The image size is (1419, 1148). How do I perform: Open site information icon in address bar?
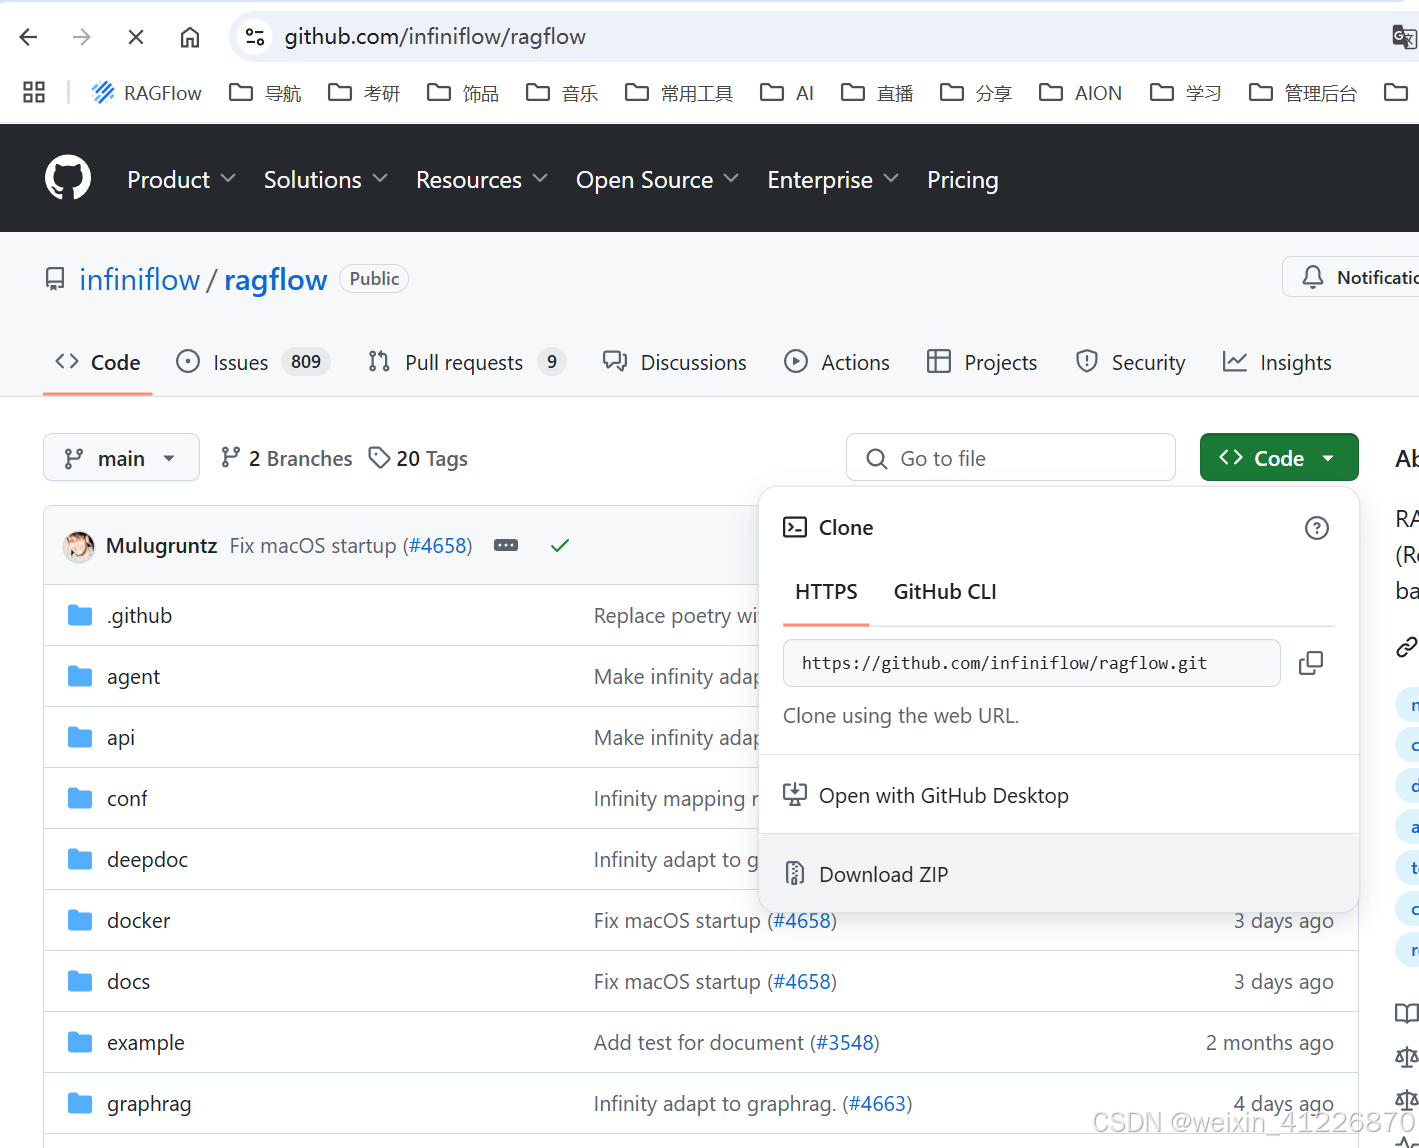pyautogui.click(x=255, y=37)
